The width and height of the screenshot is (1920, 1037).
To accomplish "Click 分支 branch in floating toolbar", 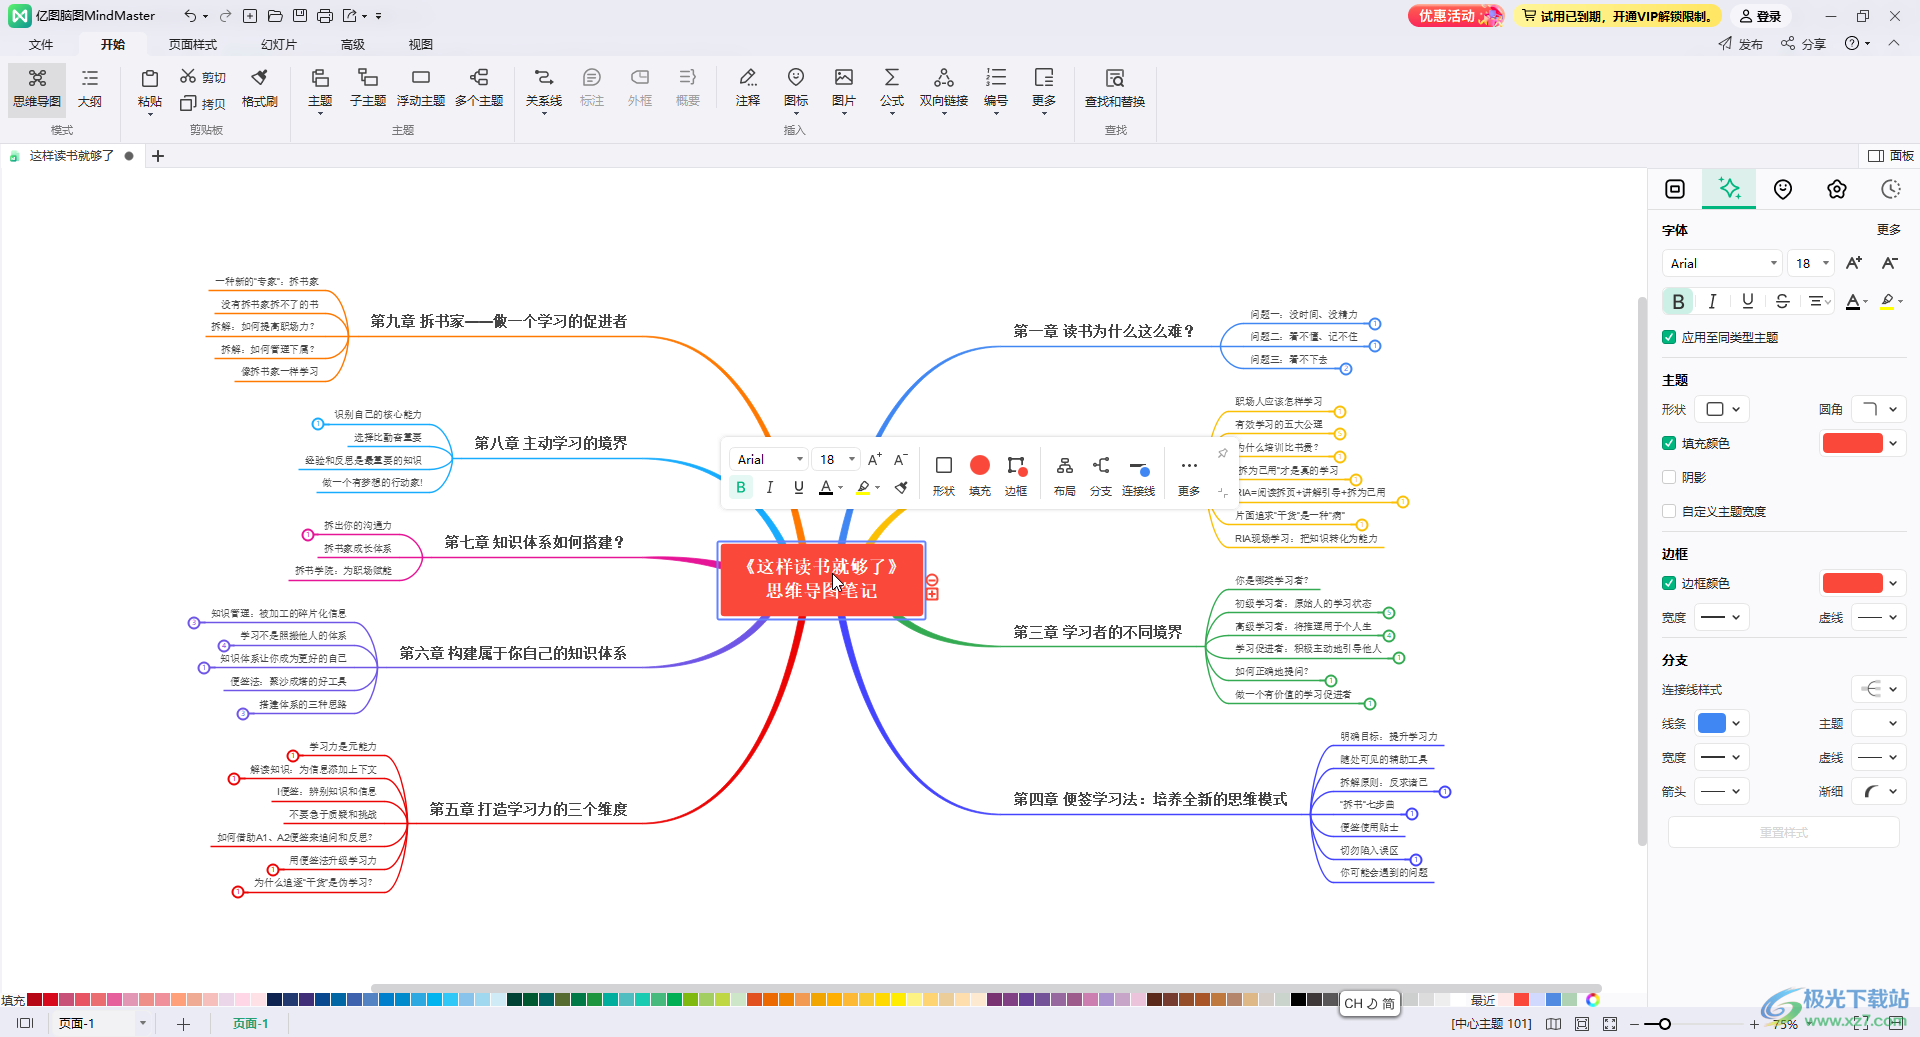I will pyautogui.click(x=1101, y=475).
